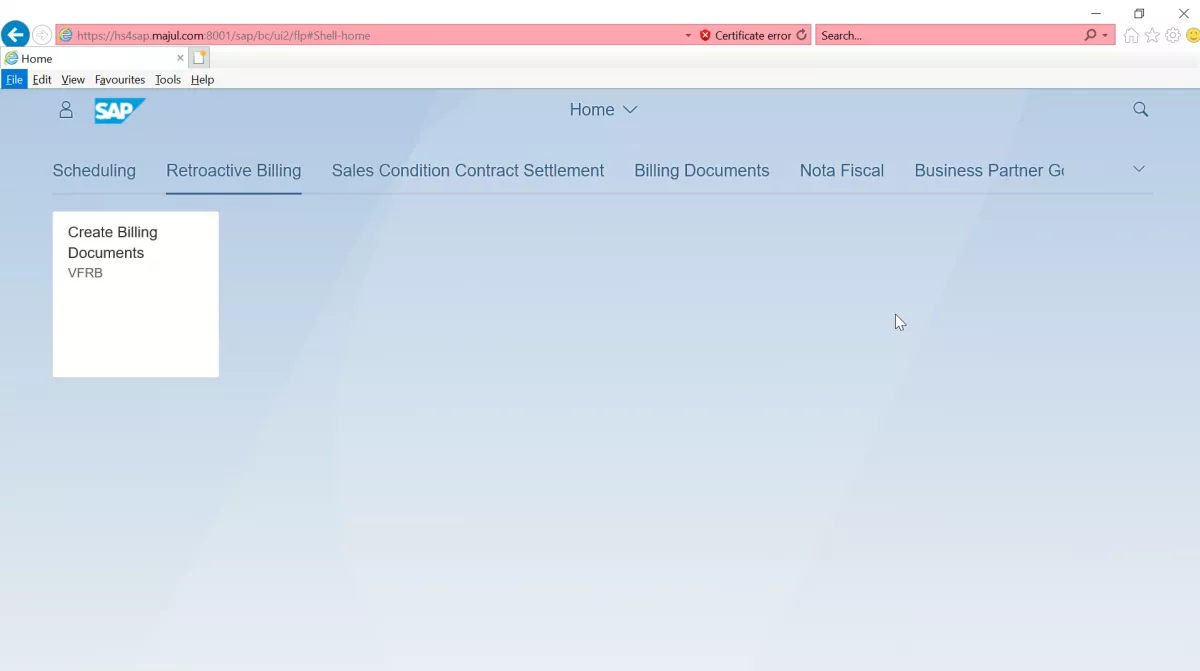Open the View menu
The image size is (1200, 671).
(x=73, y=80)
